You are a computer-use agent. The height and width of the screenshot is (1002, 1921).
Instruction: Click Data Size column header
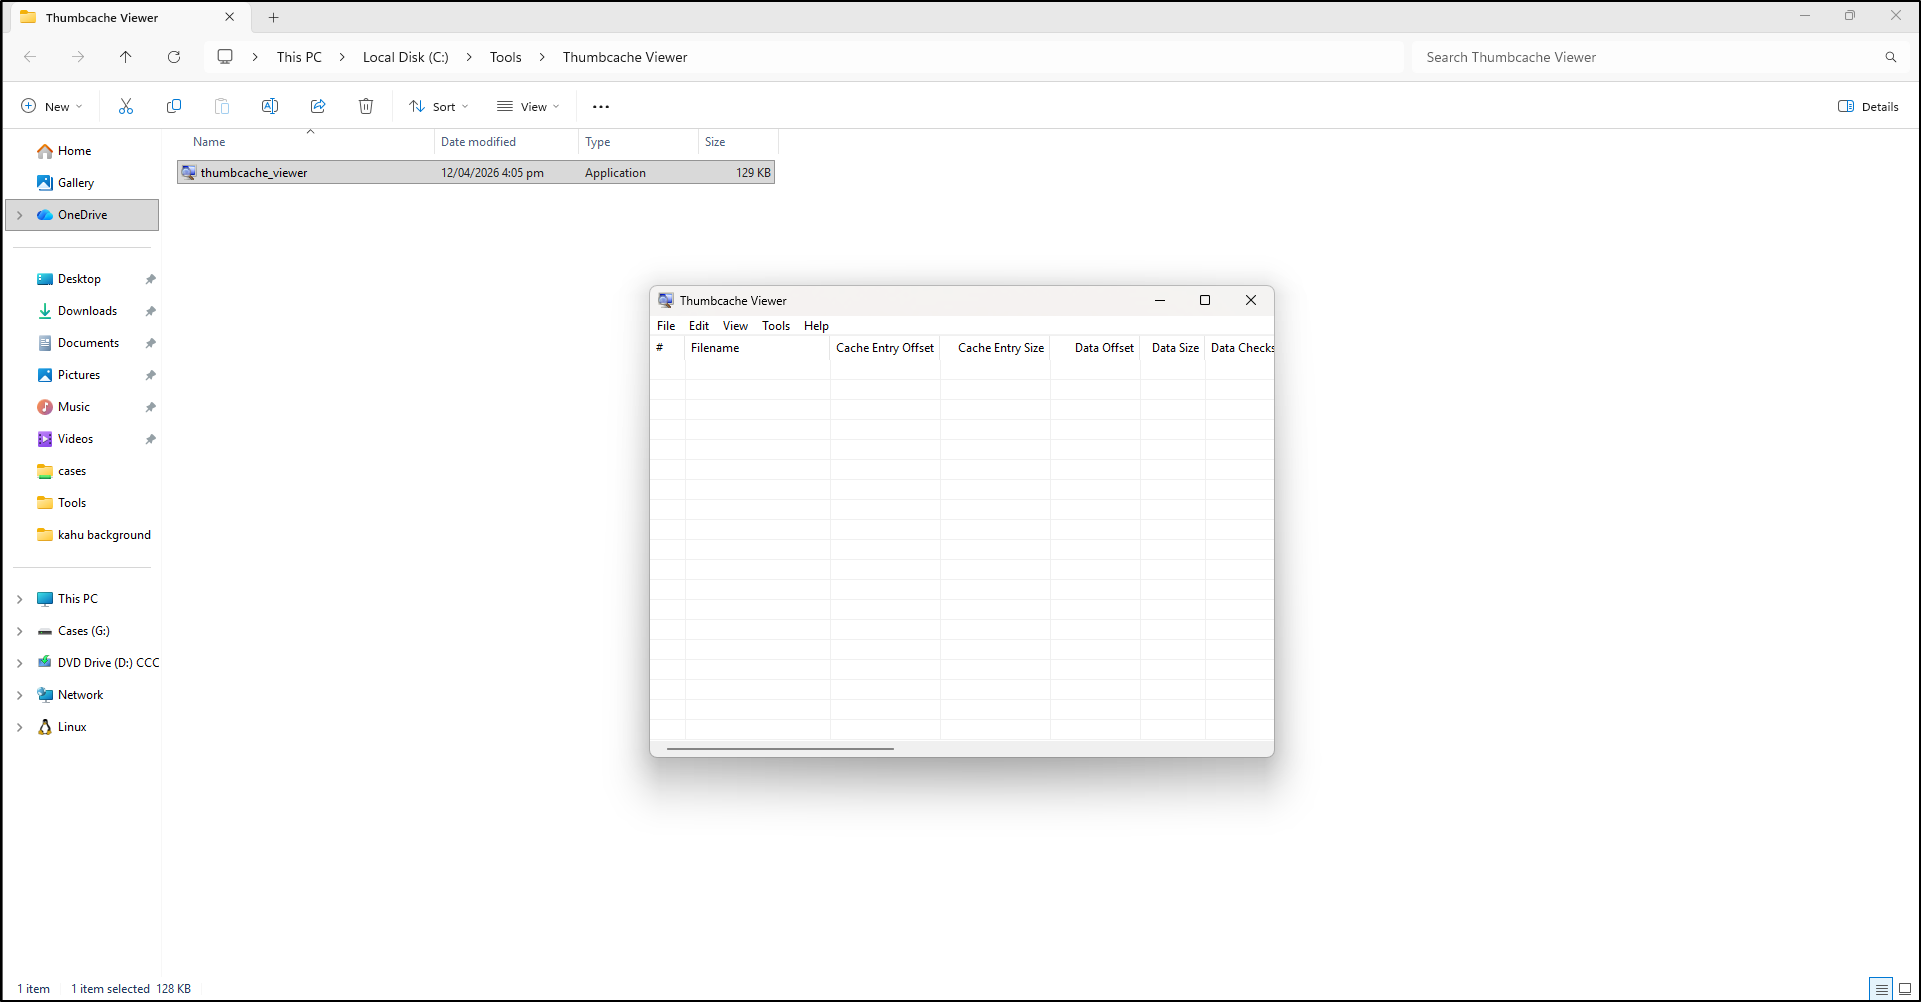tap(1173, 348)
